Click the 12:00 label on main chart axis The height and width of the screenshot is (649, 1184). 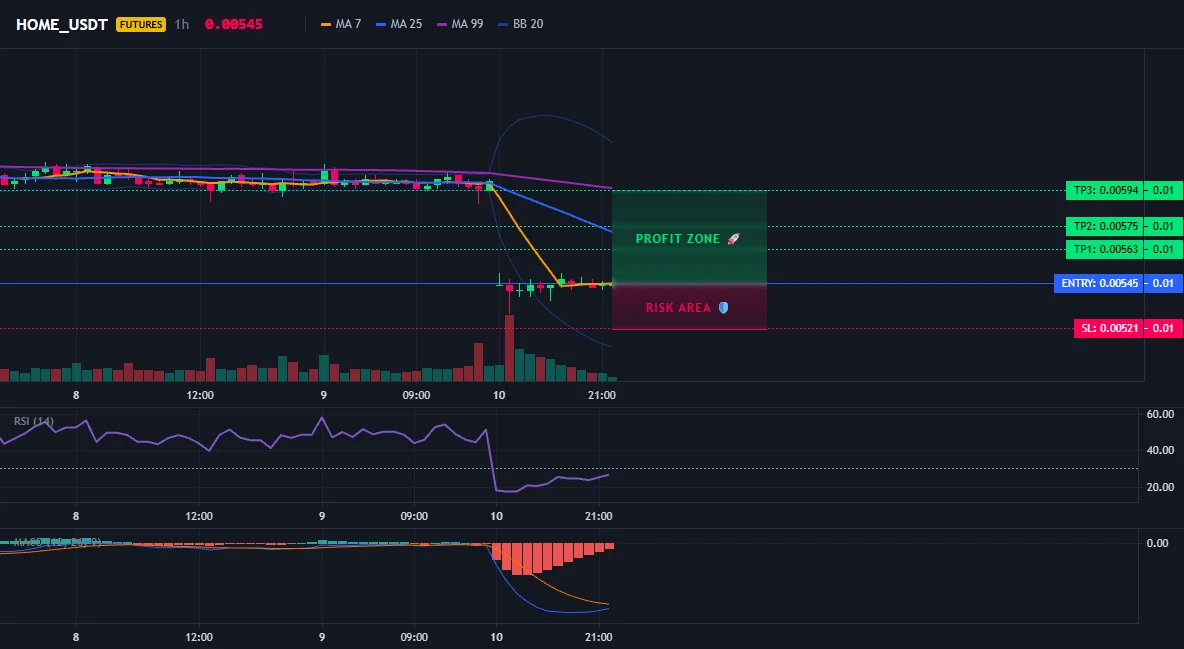pos(199,395)
